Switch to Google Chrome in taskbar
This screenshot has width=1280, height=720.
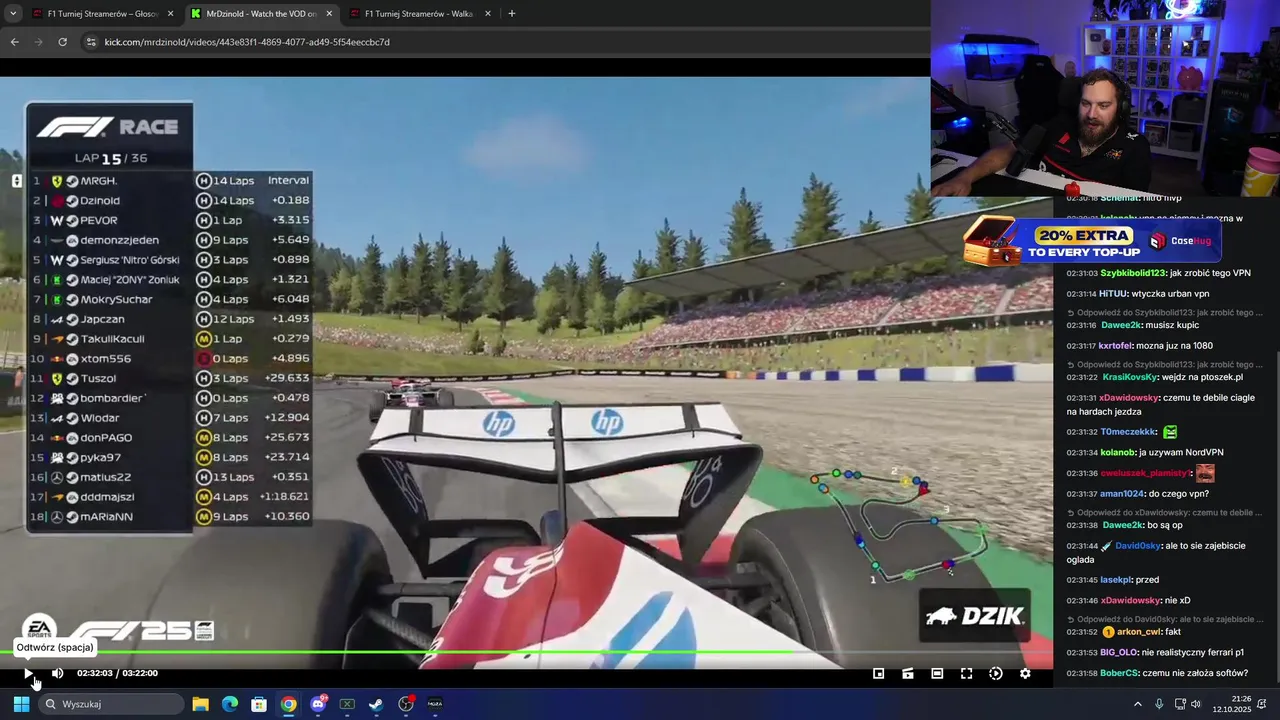tap(288, 704)
